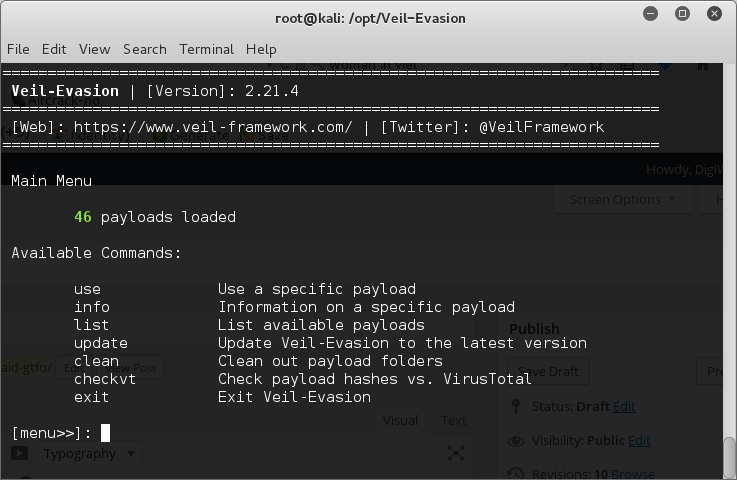Viewport: 737px width, 480px height.
Task: Switch to Text tab in background editor
Action: click(454, 420)
